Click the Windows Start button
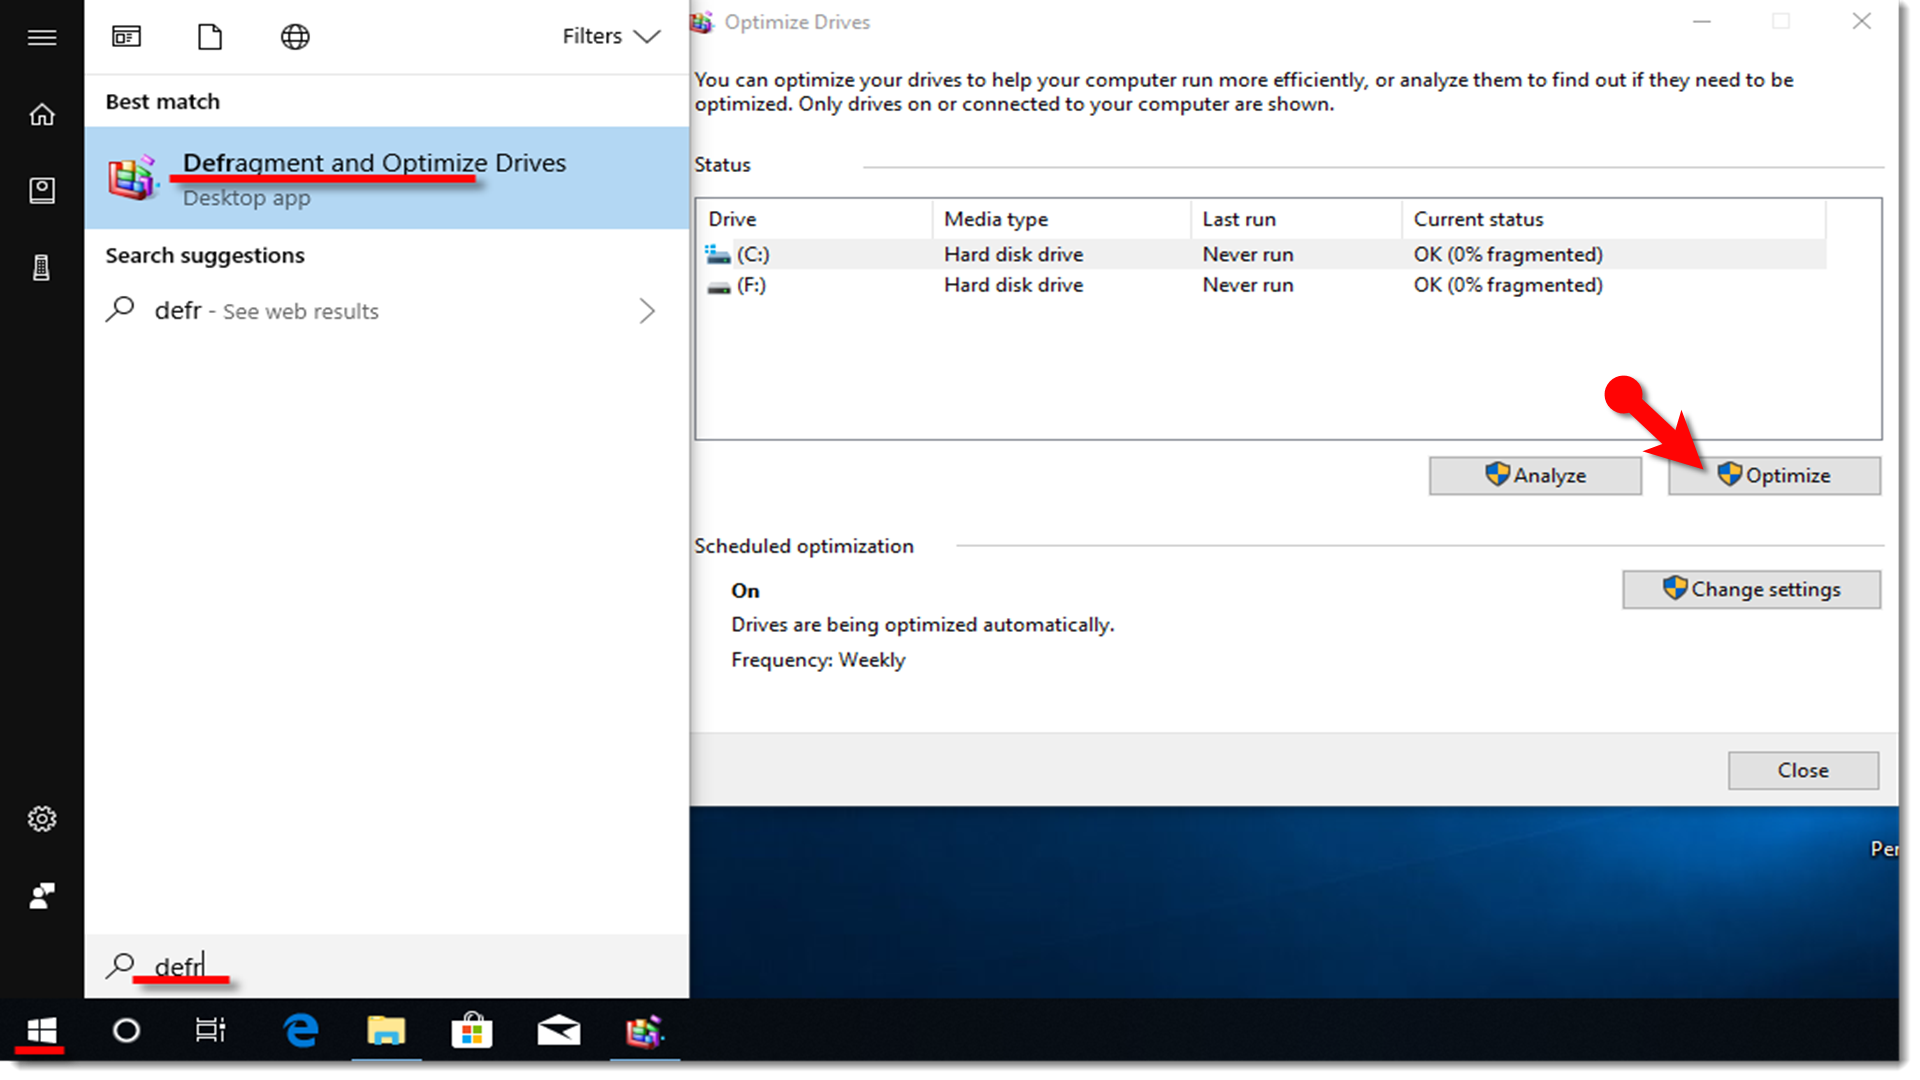Viewport: 1920px width, 1080px height. [x=42, y=1030]
